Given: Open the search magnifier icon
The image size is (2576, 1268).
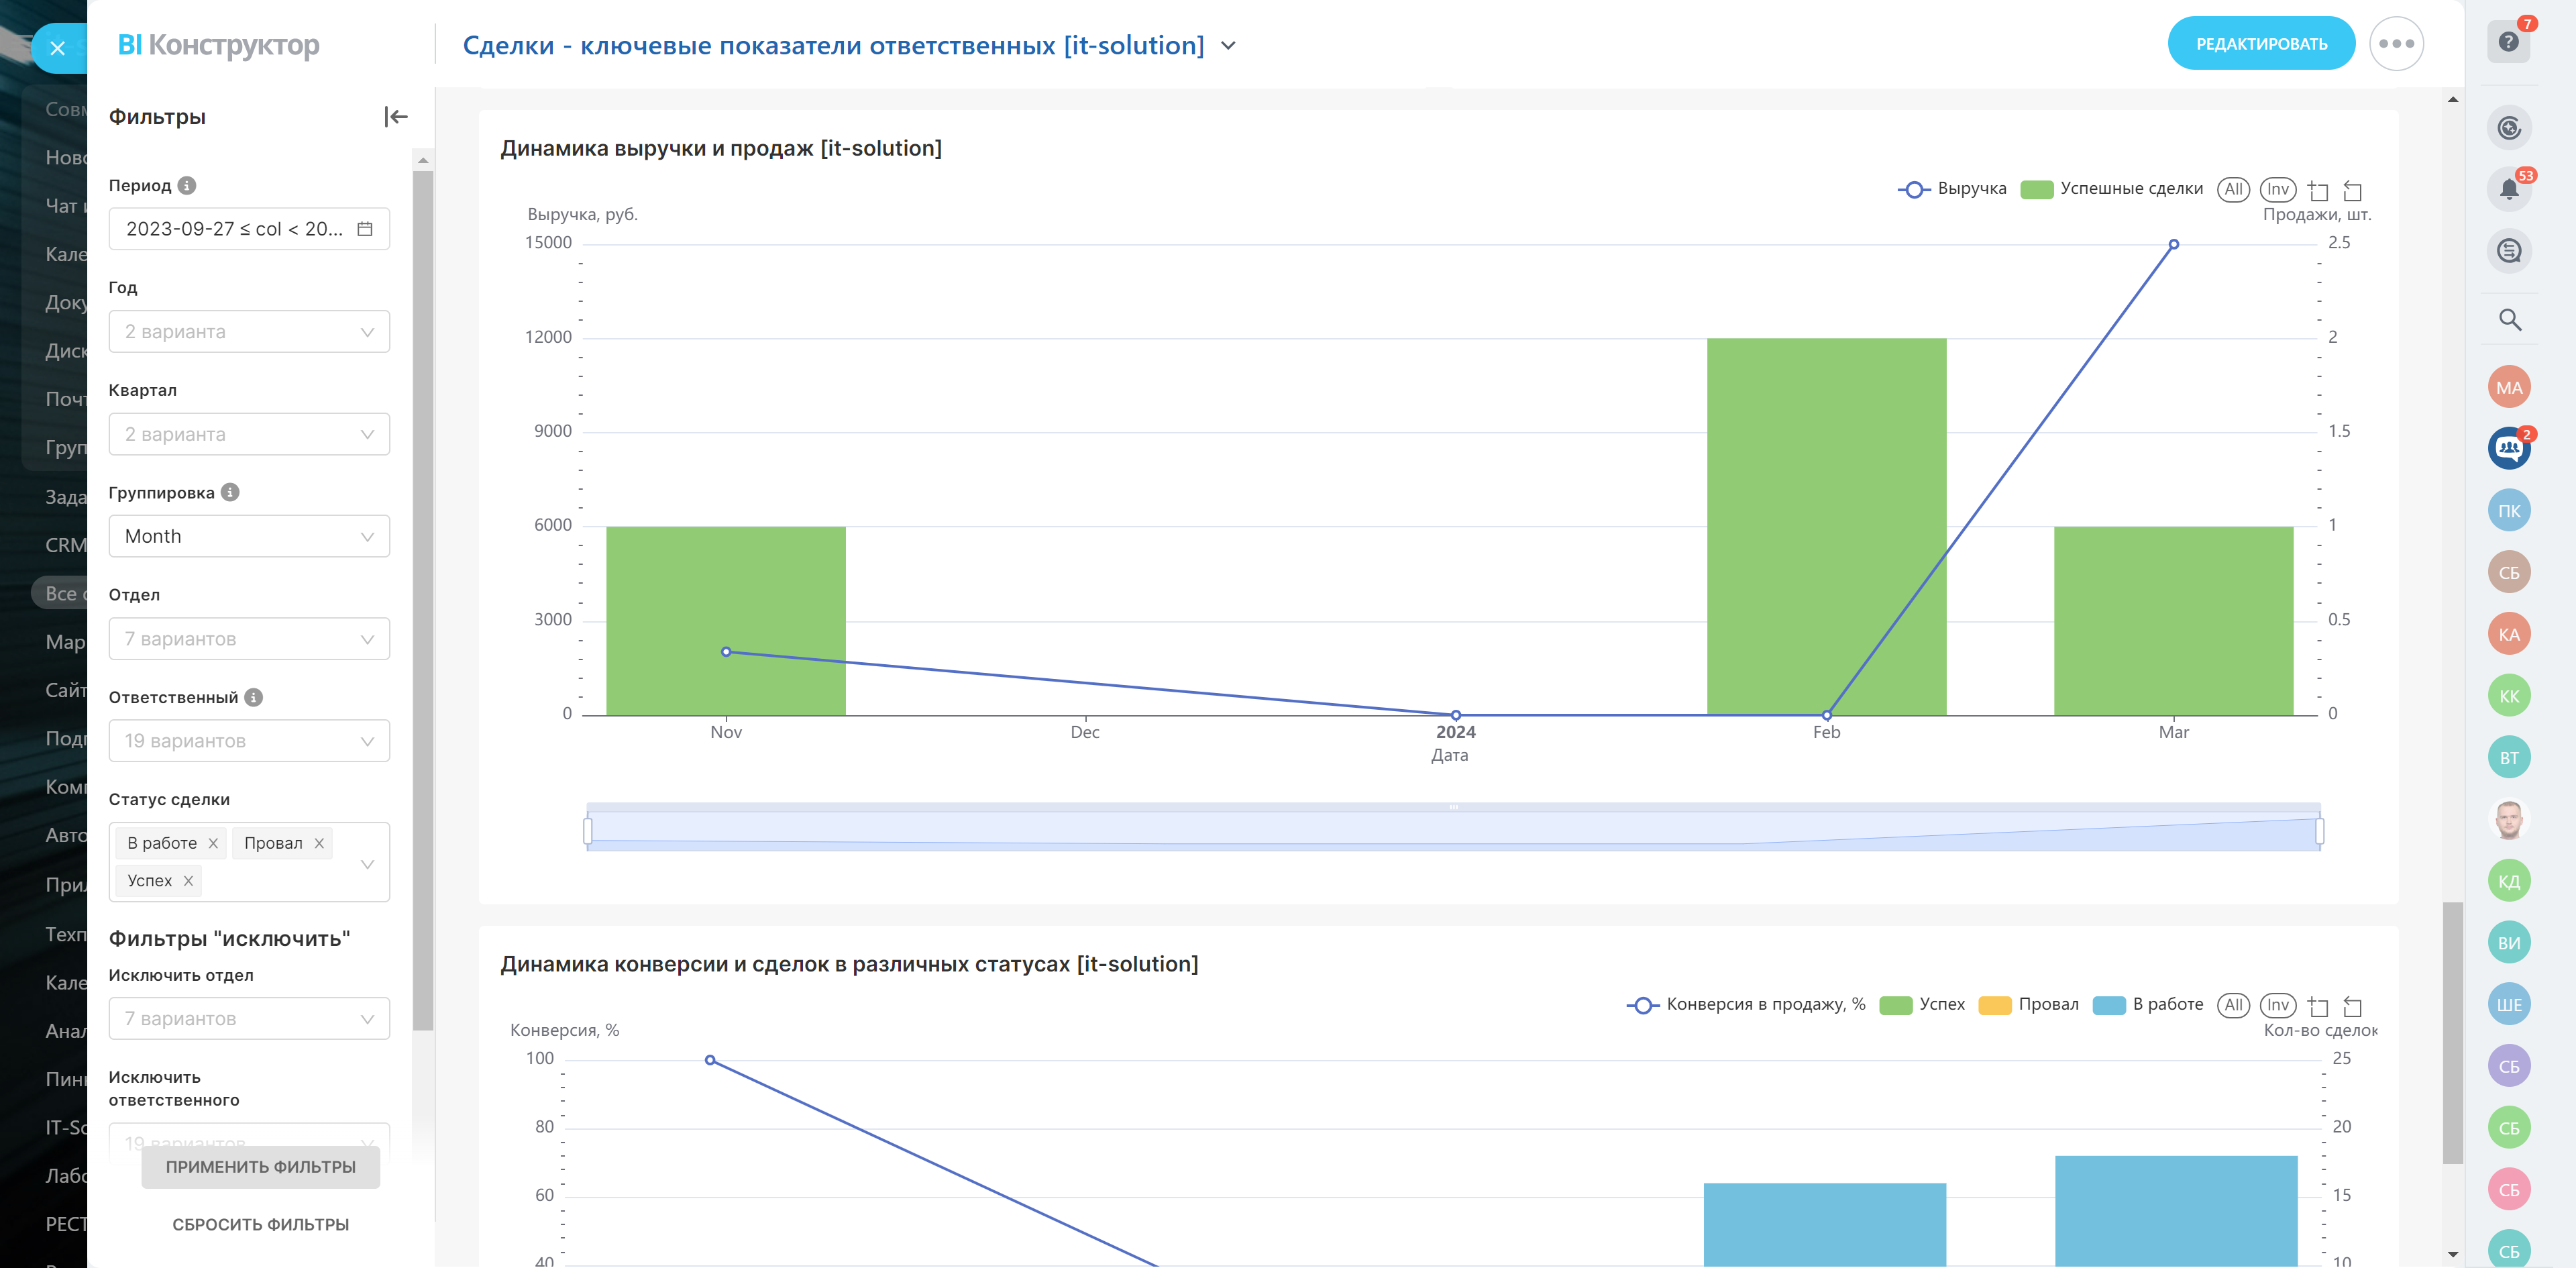Looking at the screenshot, I should (x=2509, y=320).
